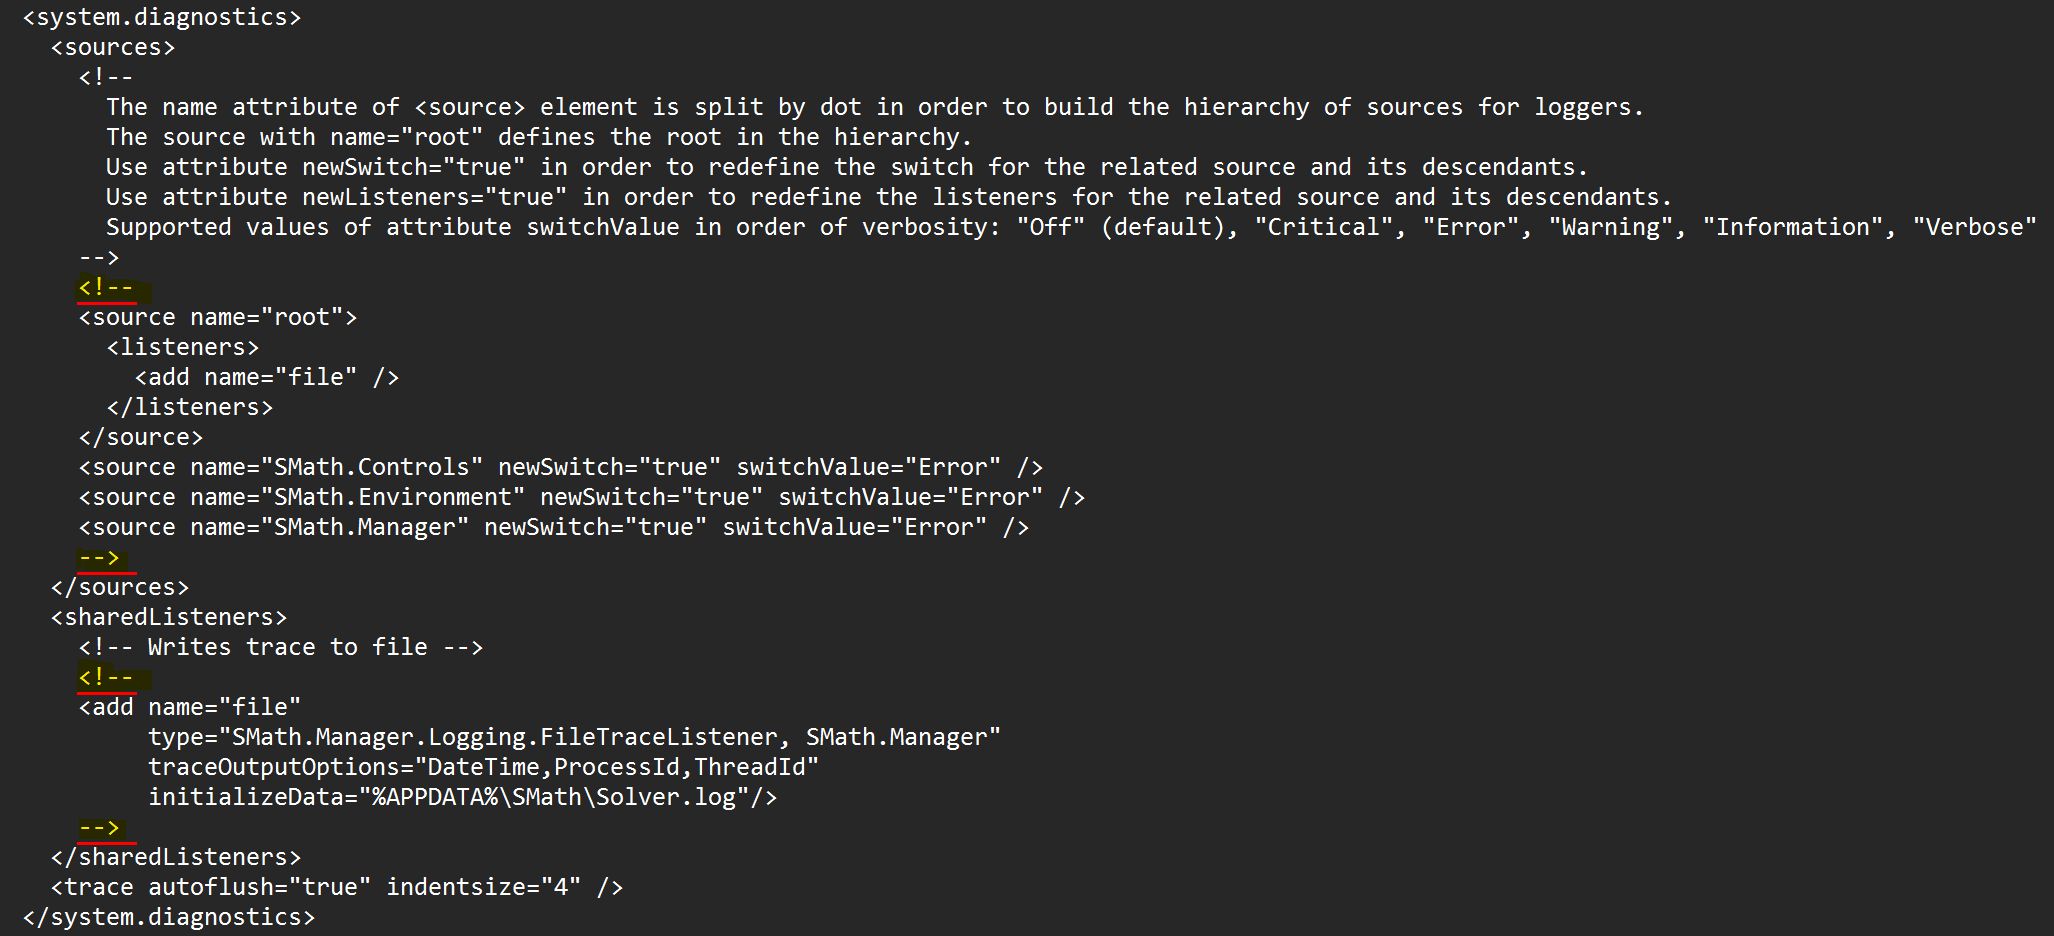
Task: Click the source name="root" line
Action: (x=218, y=318)
